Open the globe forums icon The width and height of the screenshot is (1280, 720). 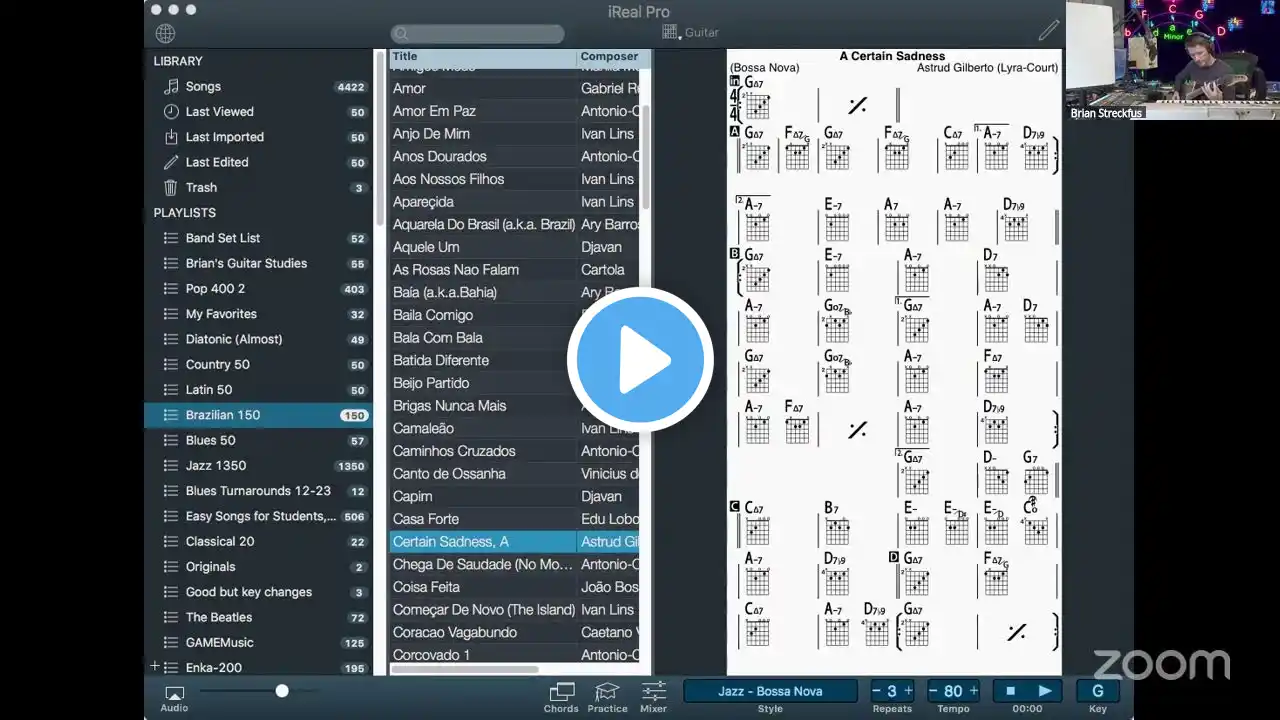coord(166,33)
